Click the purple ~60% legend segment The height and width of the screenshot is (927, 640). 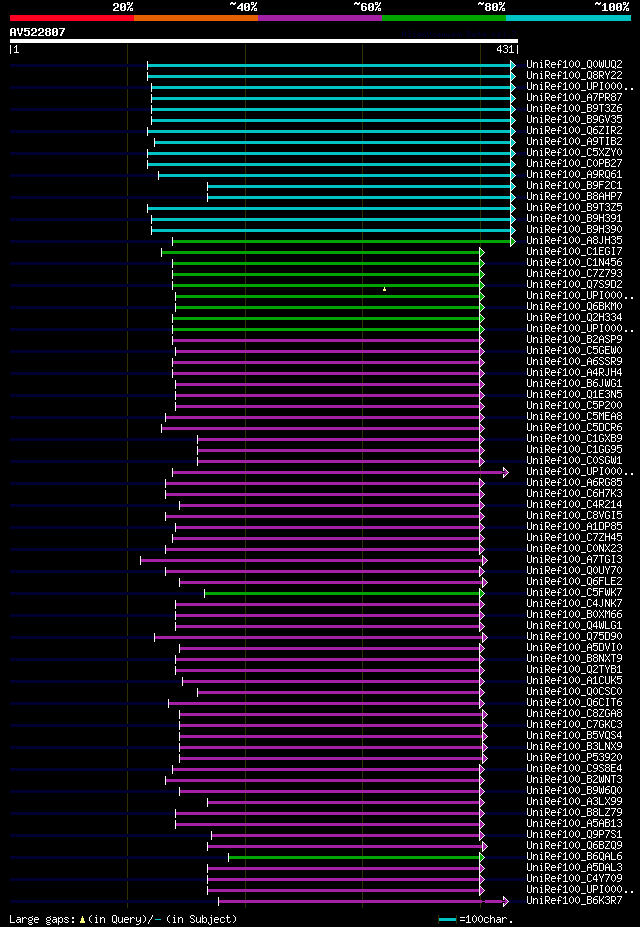(320, 18)
